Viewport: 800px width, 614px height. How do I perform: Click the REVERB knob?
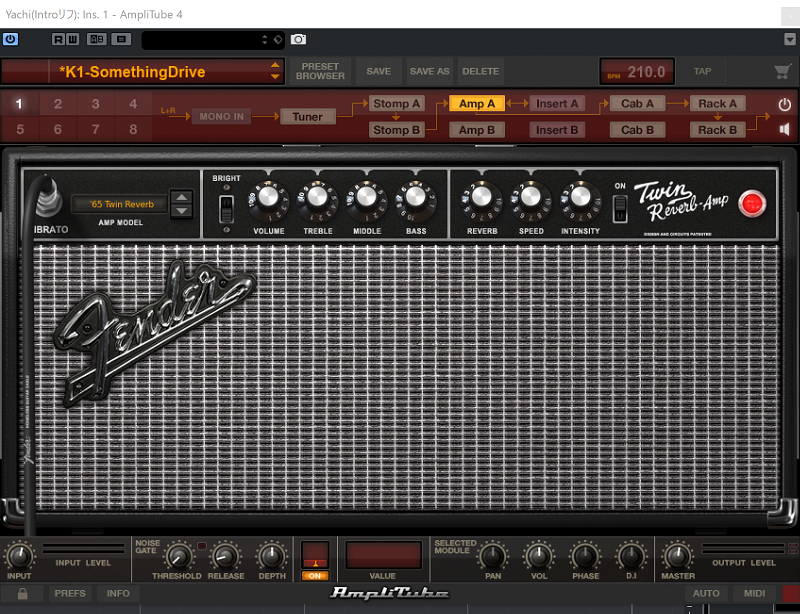point(482,198)
